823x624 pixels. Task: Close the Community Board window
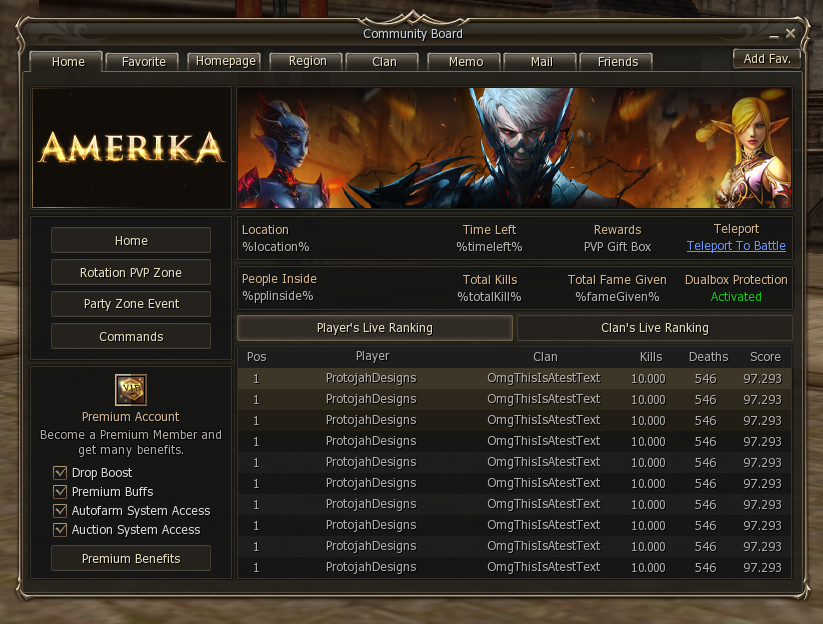(x=790, y=34)
